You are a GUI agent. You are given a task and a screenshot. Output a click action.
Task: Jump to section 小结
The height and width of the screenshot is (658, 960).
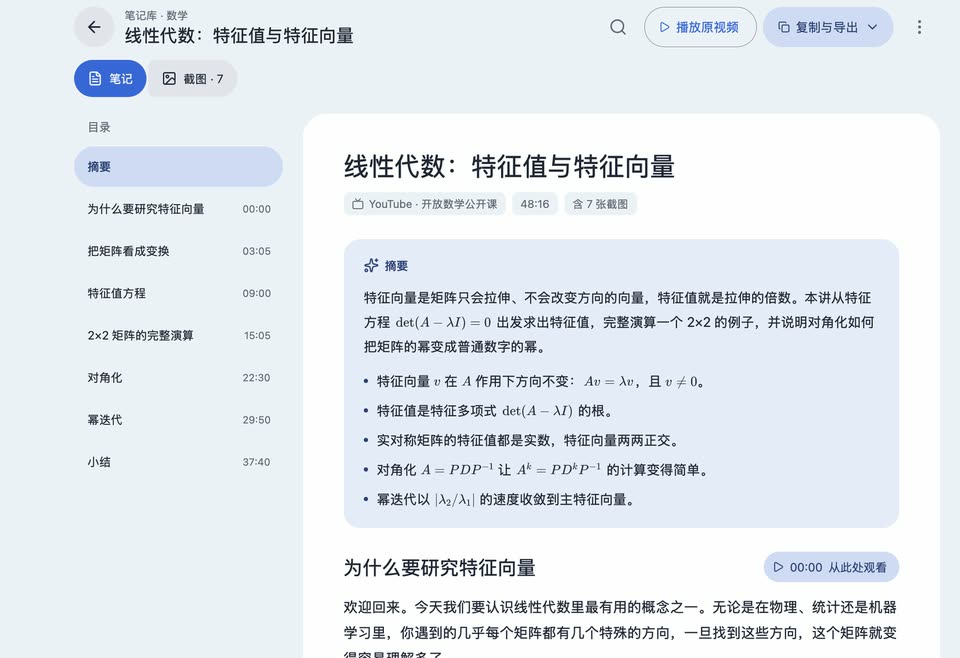178,462
